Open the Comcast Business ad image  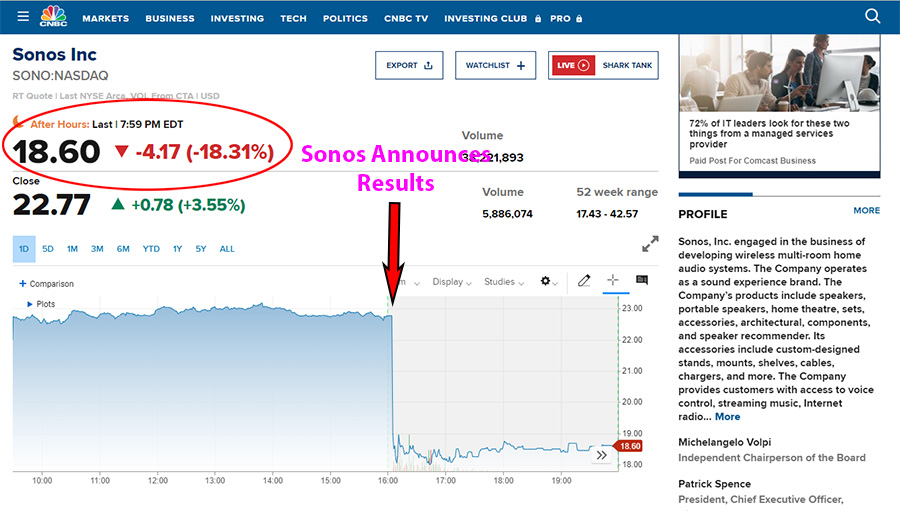click(779, 73)
